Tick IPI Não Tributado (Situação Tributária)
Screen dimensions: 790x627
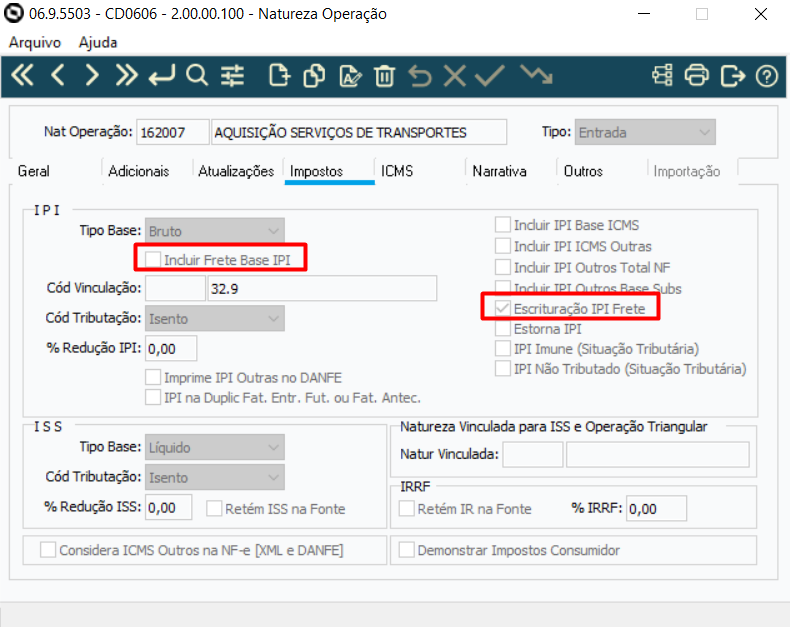point(502,369)
